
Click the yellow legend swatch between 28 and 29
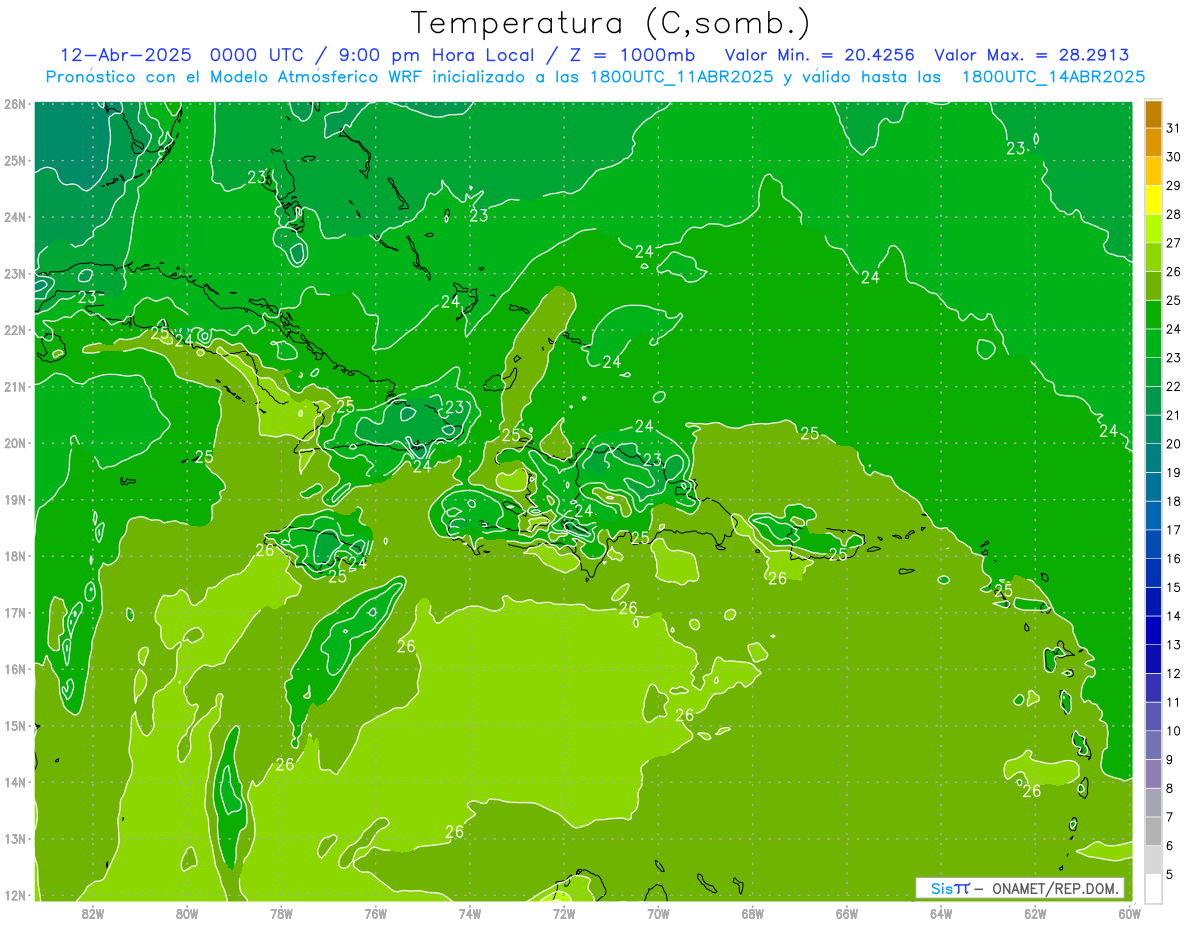(x=1153, y=200)
